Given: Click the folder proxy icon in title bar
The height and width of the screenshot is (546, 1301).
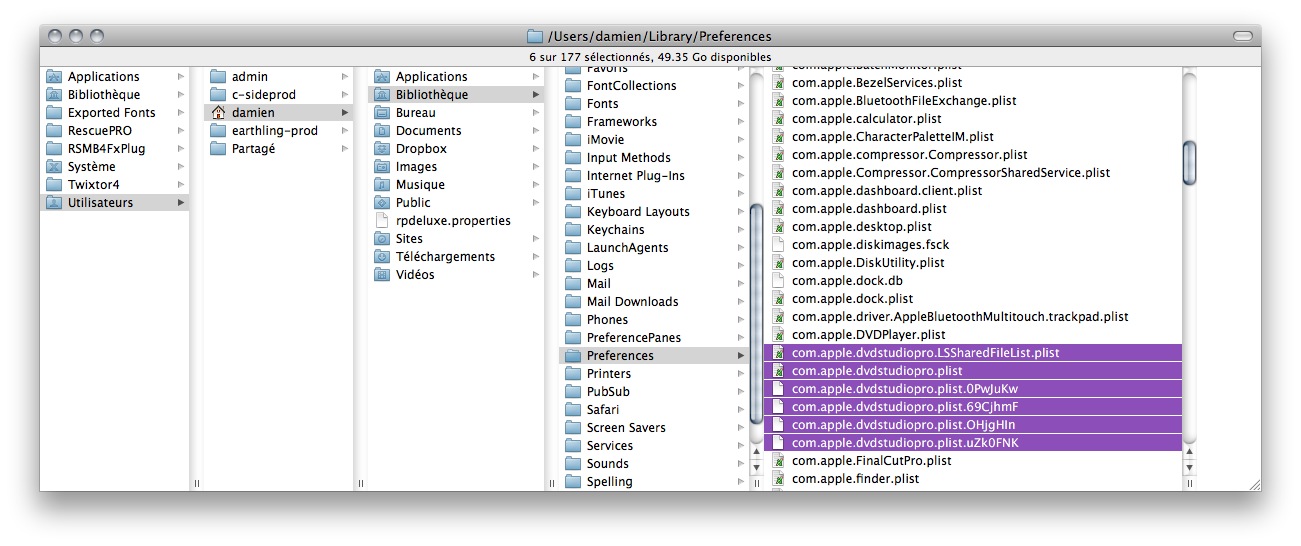Looking at the screenshot, I should 535,37.
